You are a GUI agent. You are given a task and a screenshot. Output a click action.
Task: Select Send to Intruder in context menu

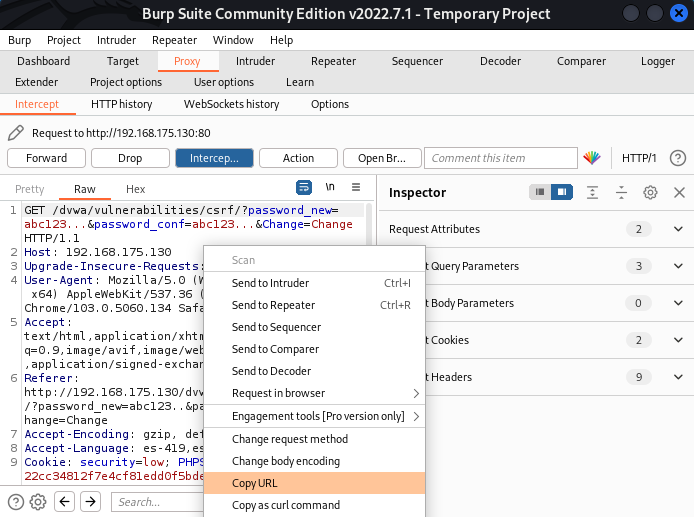click(314, 283)
